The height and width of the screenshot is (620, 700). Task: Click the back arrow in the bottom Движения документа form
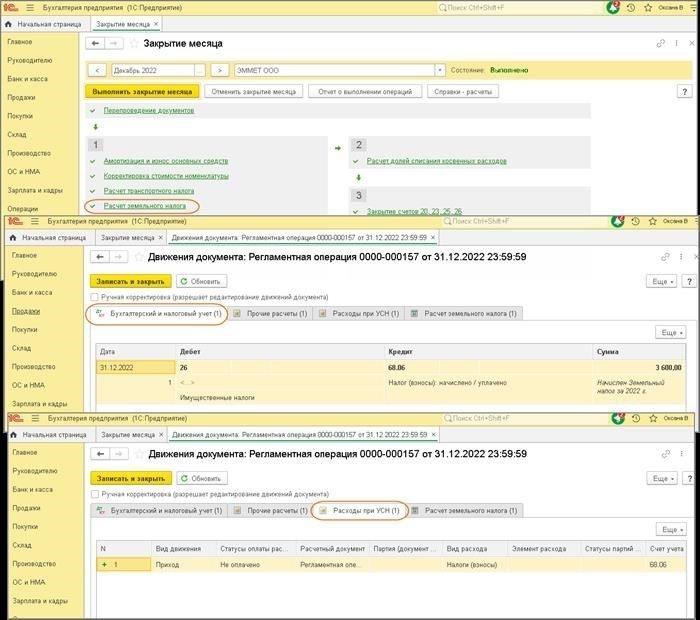pyautogui.click(x=100, y=454)
